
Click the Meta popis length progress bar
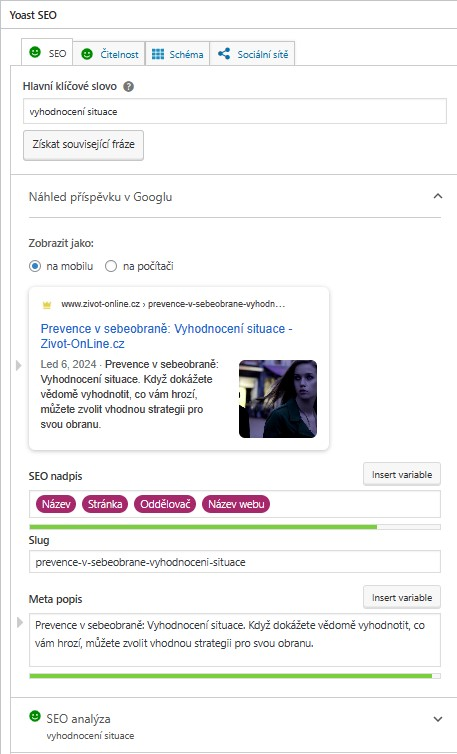point(235,676)
